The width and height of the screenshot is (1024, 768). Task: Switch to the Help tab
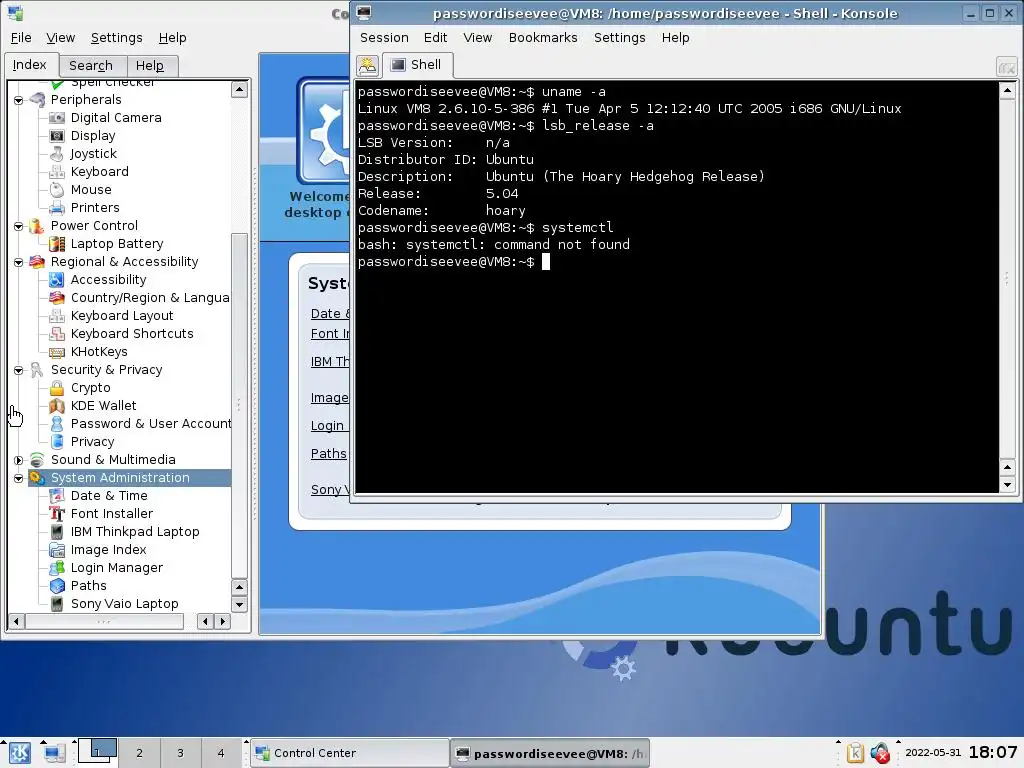150,65
